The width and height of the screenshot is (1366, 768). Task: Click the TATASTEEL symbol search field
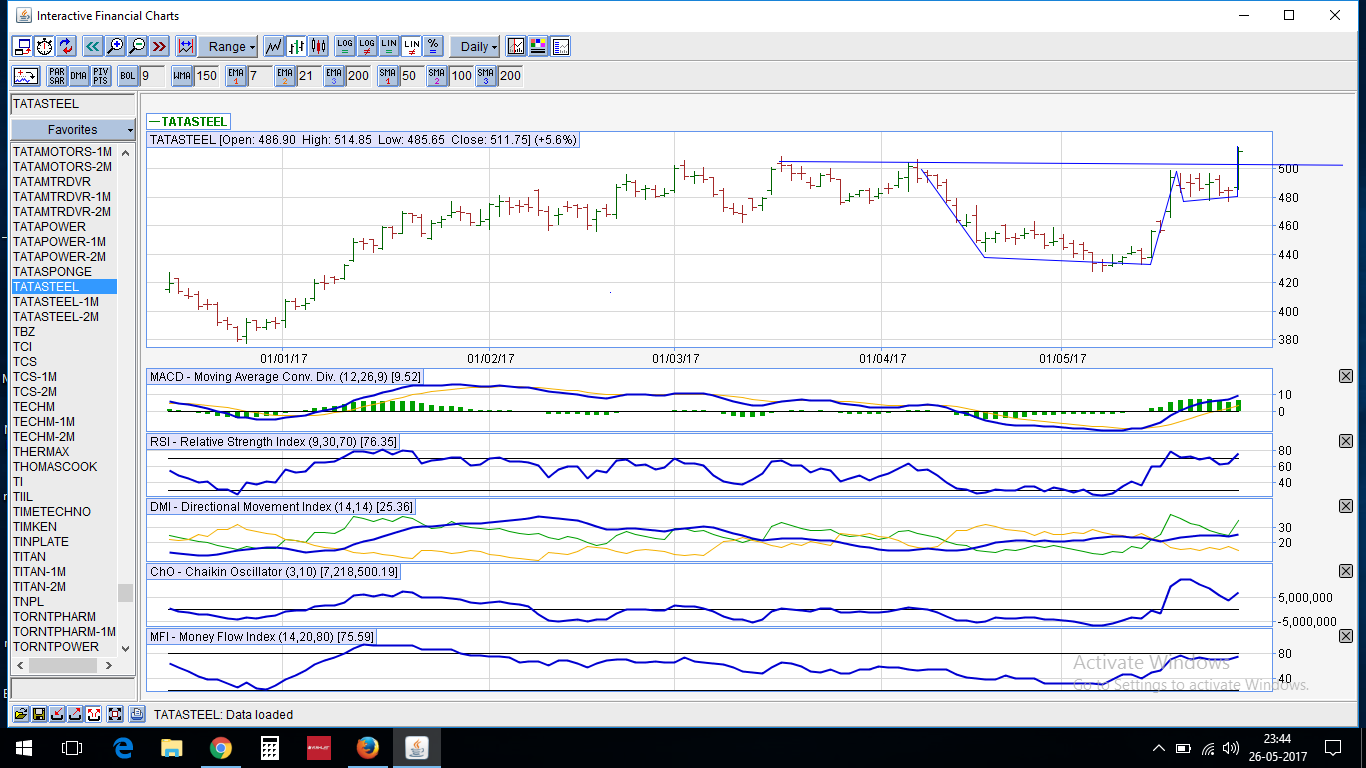72,104
